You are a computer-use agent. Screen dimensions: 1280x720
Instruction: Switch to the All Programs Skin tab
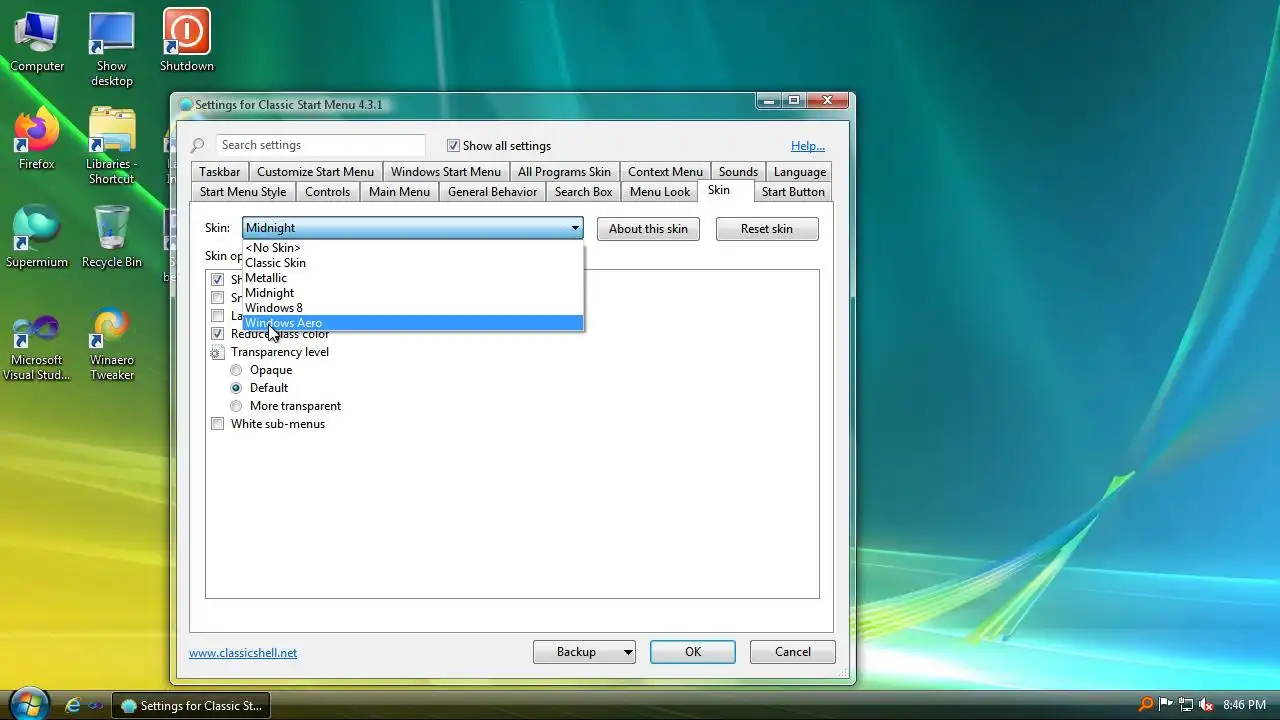click(564, 172)
